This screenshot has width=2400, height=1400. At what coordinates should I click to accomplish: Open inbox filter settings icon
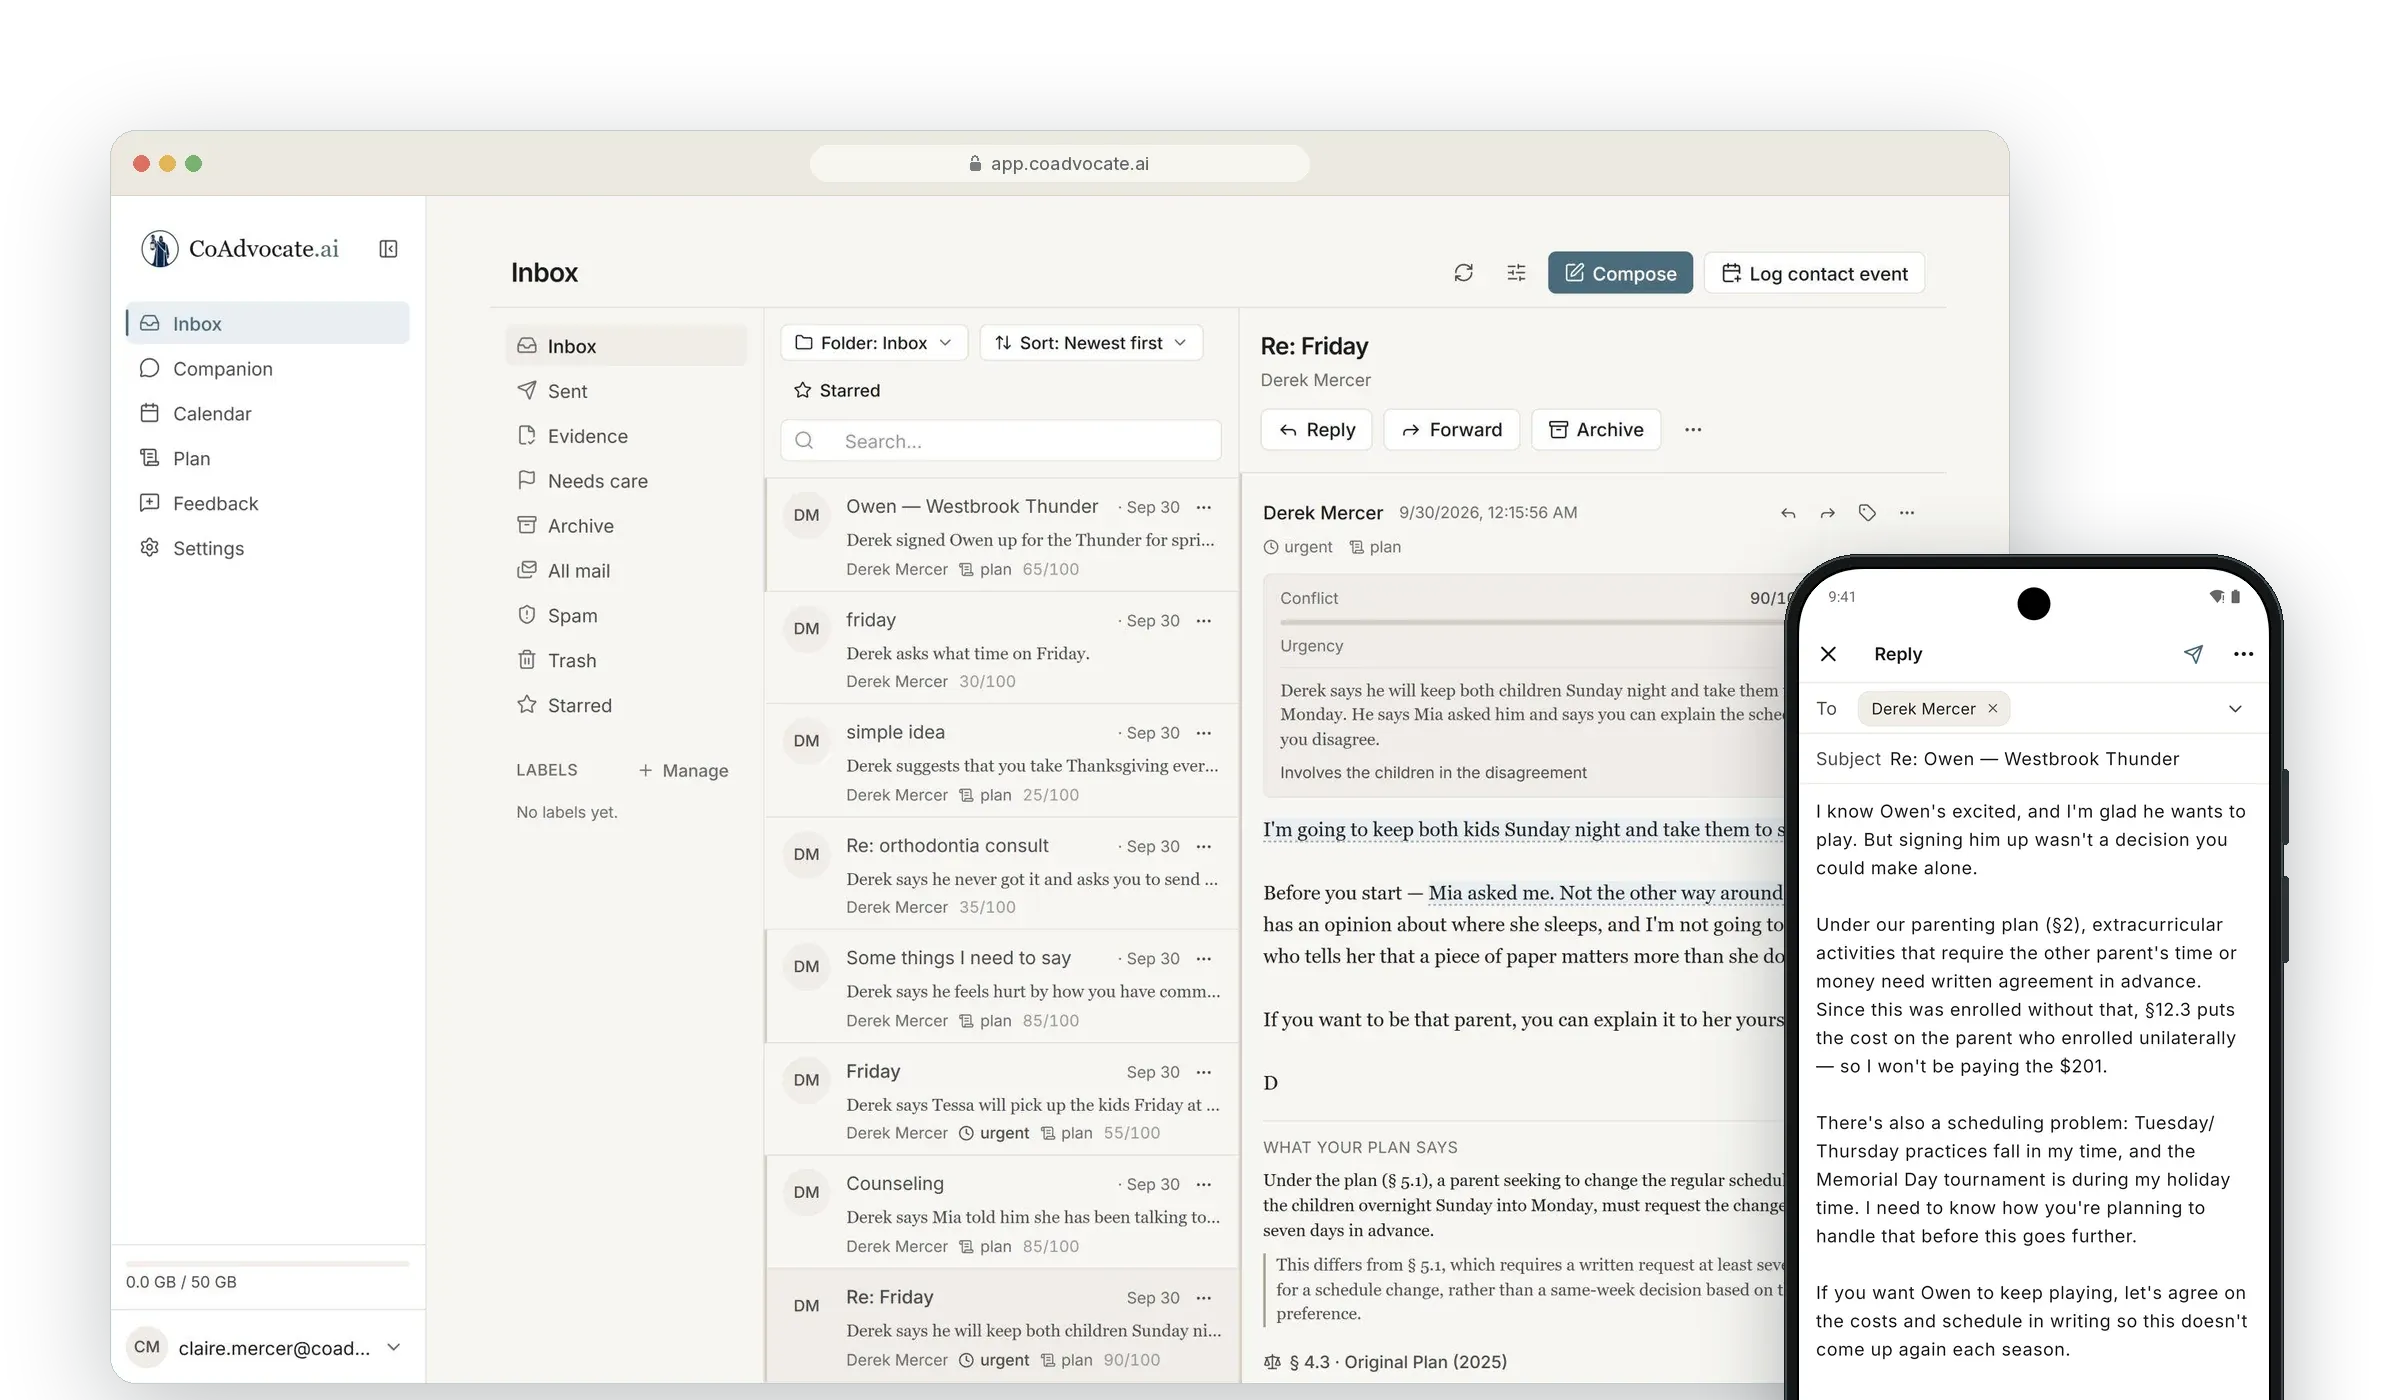(1516, 273)
